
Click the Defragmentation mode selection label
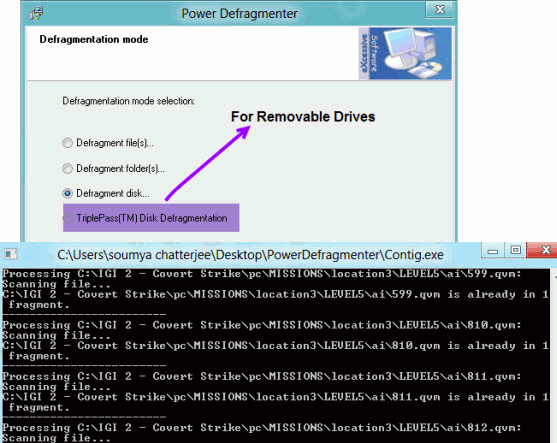tap(129, 101)
